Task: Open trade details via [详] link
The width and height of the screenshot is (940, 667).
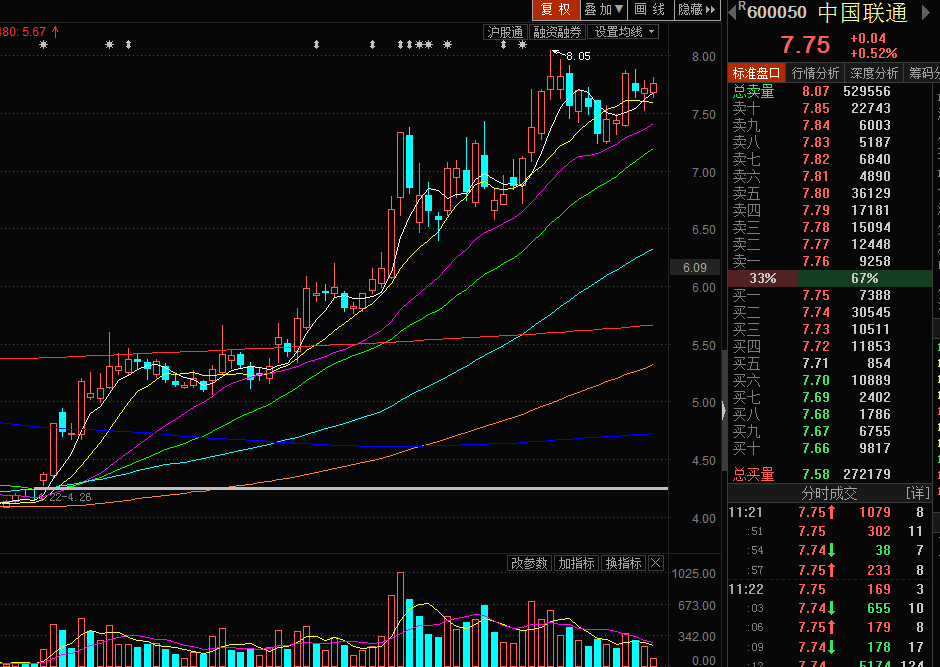Action: (918, 493)
